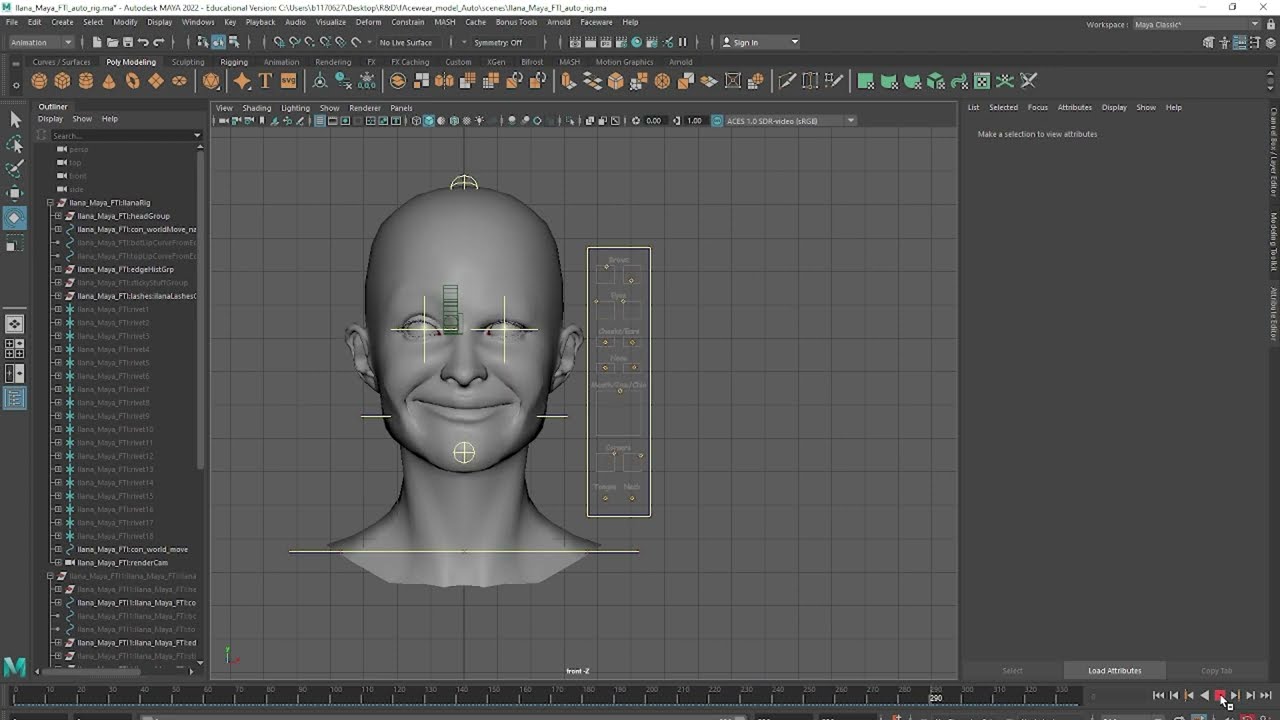Expand the Ilana_Maya_FTI:headGroup node
The height and width of the screenshot is (720, 1280).
[58, 216]
